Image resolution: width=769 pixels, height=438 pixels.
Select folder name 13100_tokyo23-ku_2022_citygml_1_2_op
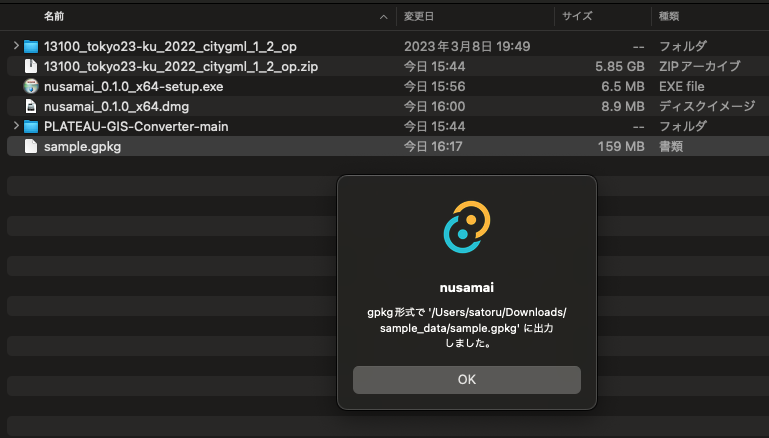click(x=170, y=47)
